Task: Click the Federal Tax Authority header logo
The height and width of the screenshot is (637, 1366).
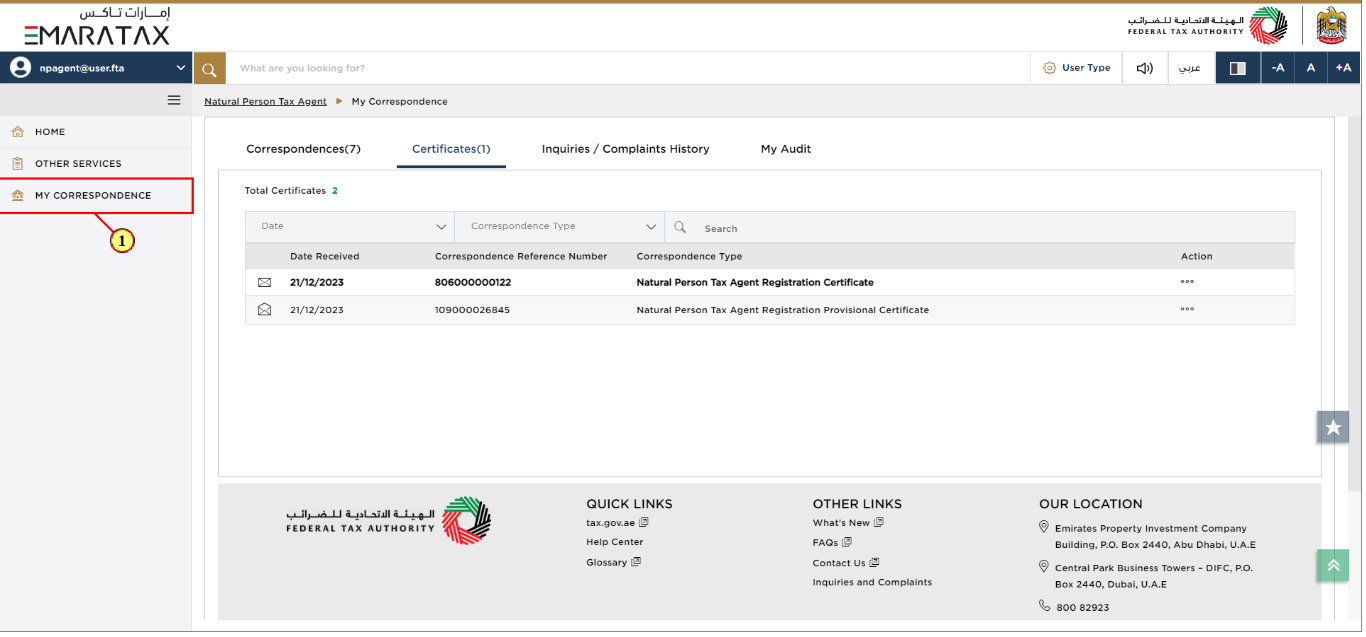Action: click(1208, 25)
